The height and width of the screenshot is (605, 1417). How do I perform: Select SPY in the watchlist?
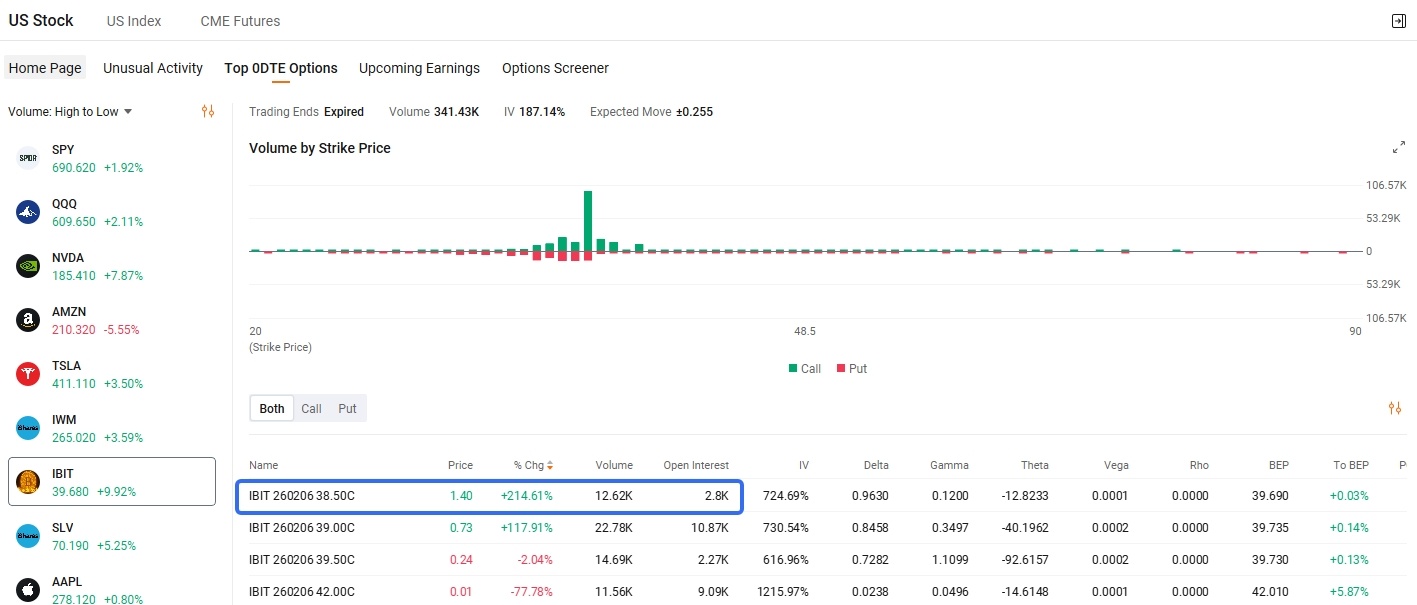[112, 158]
